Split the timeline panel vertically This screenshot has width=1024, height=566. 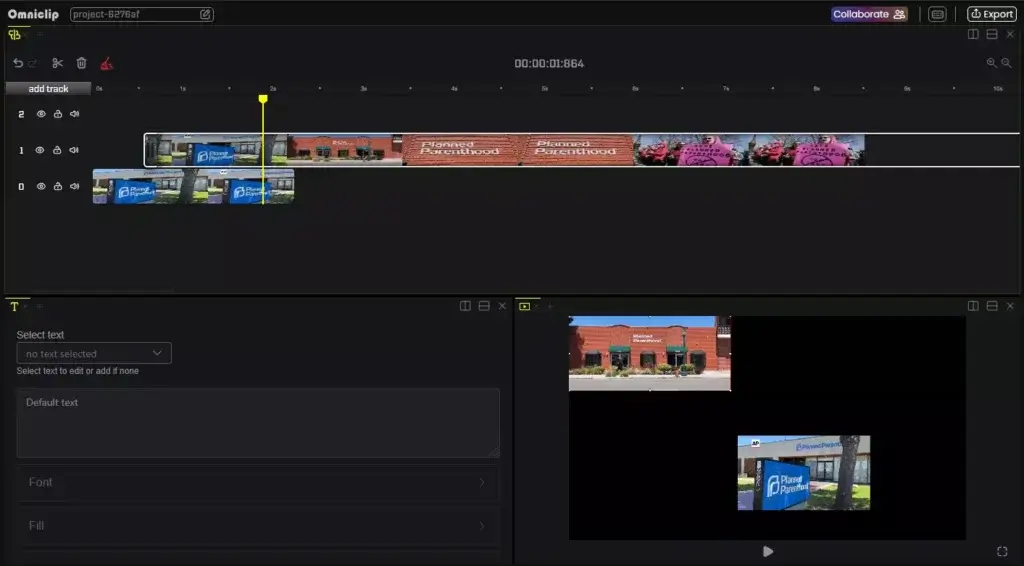973,34
